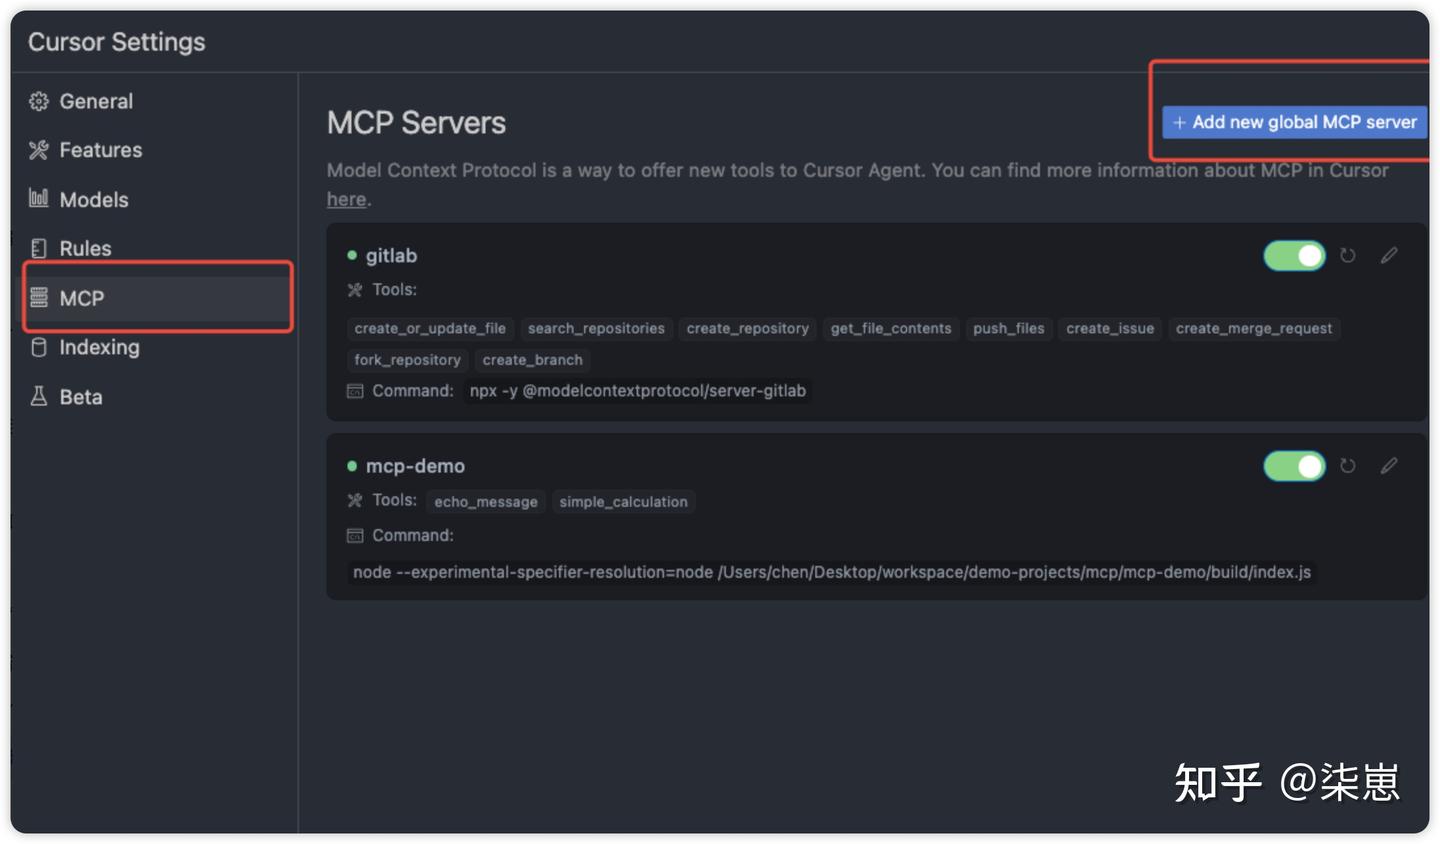Click the Models bar-chart icon
This screenshot has height=844, width=1440.
(x=38, y=199)
